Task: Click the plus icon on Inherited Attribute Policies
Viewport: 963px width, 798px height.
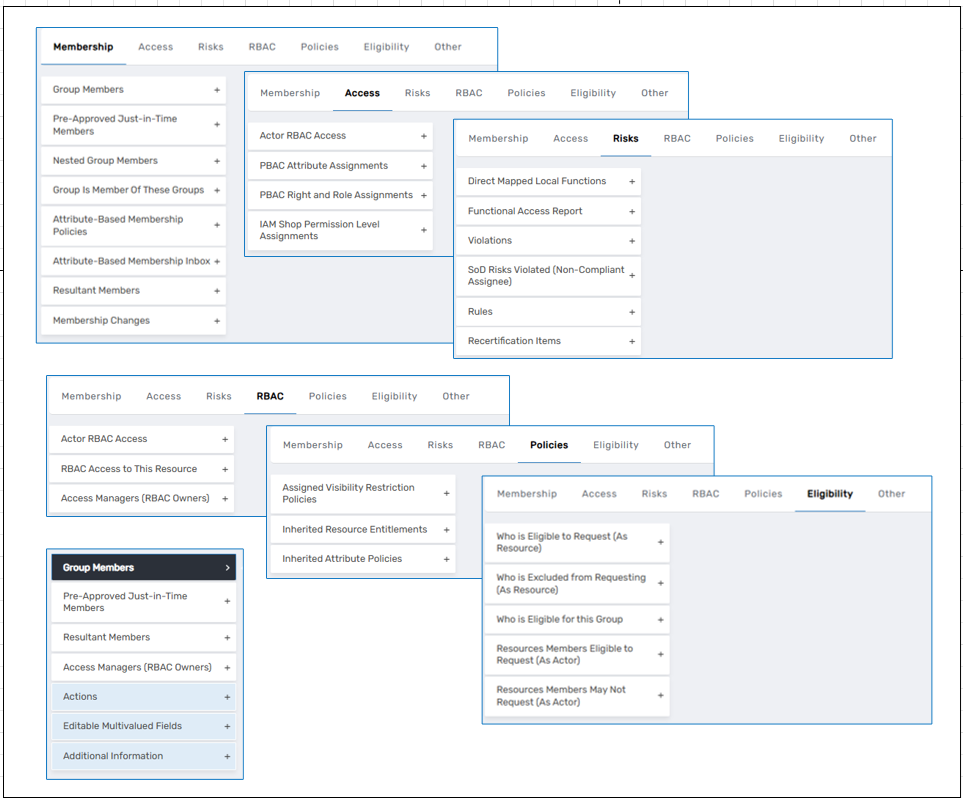Action: point(446,559)
